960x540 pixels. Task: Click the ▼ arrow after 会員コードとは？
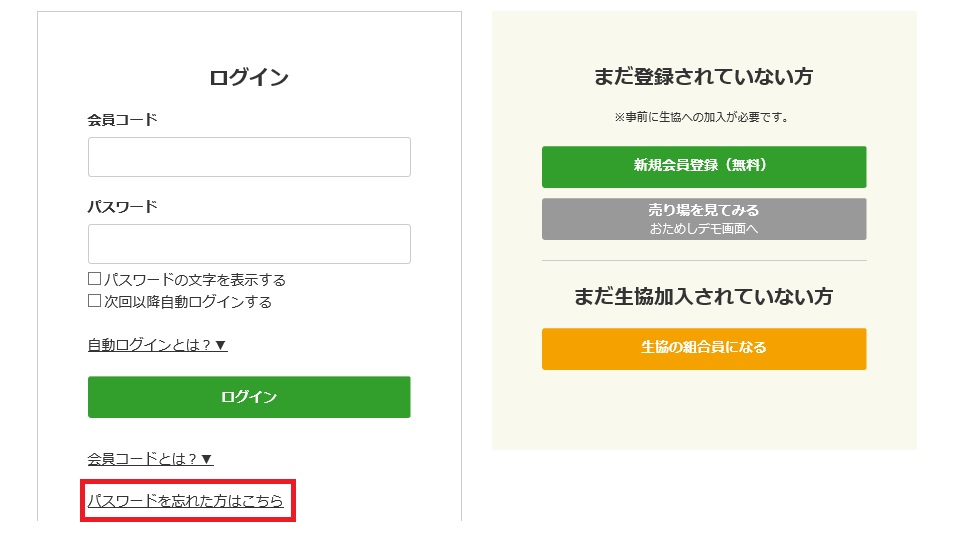[207, 459]
